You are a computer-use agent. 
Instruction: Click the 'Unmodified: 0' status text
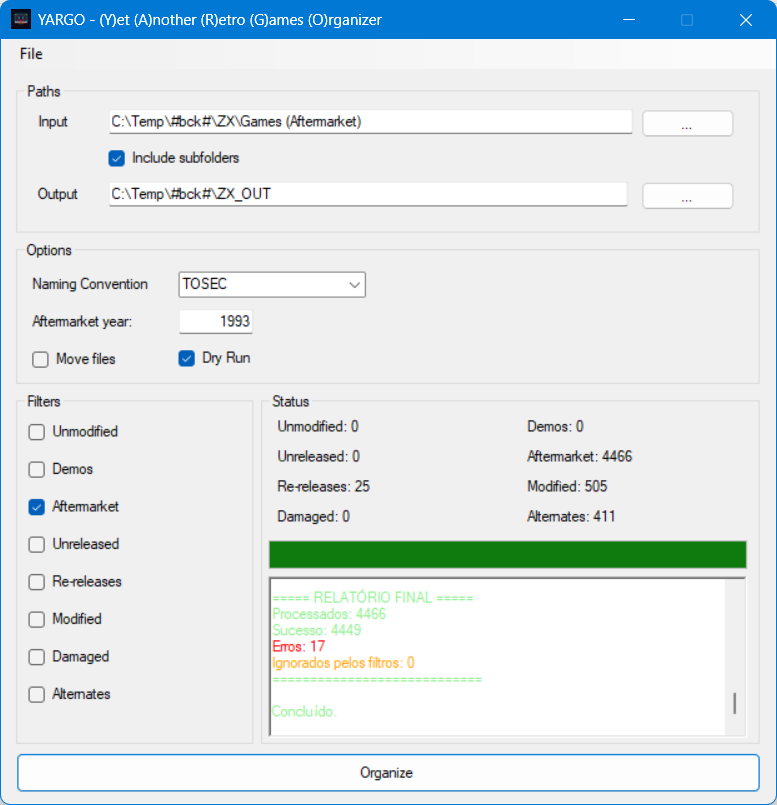pyautogui.click(x=318, y=427)
